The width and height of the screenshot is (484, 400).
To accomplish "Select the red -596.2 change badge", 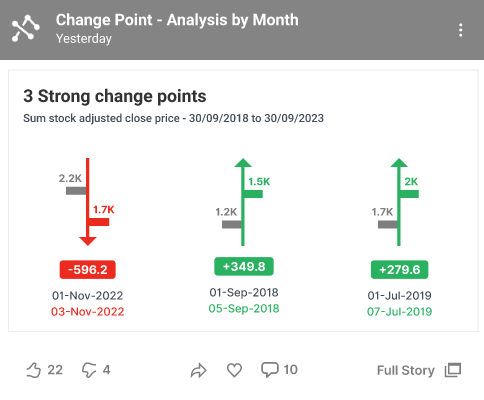I will point(88,269).
